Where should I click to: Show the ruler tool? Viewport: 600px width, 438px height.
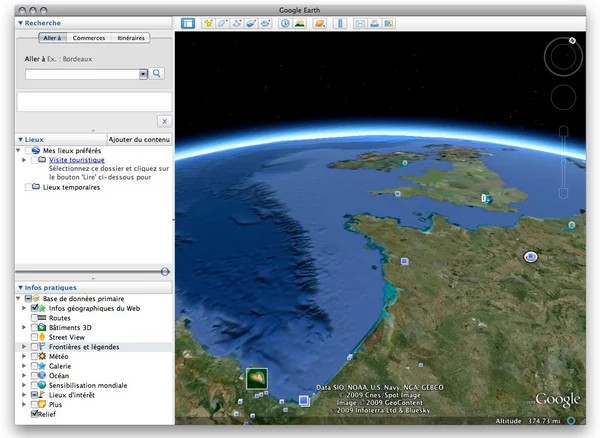coord(340,23)
